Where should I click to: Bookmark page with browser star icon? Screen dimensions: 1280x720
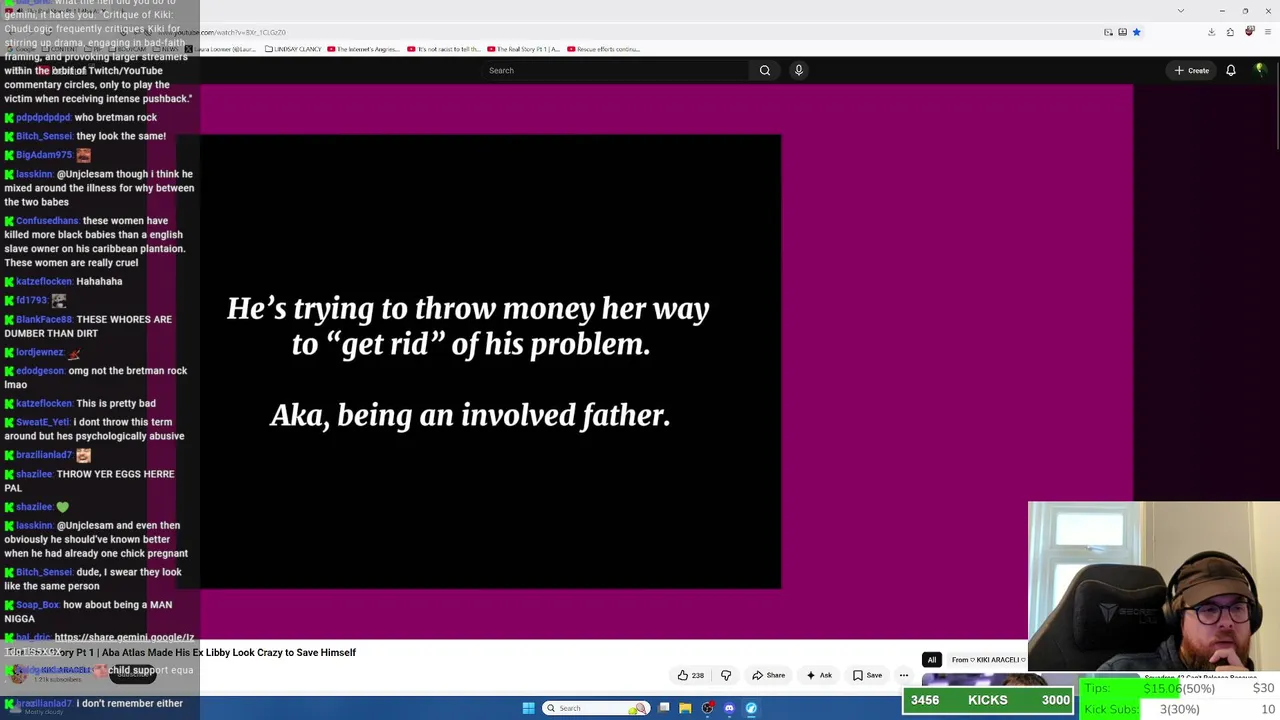pos(1136,32)
